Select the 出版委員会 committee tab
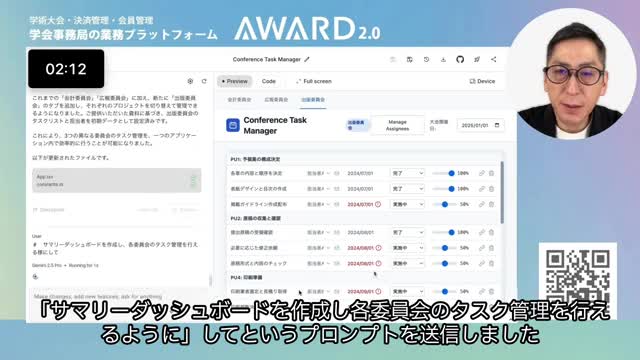 coord(313,100)
